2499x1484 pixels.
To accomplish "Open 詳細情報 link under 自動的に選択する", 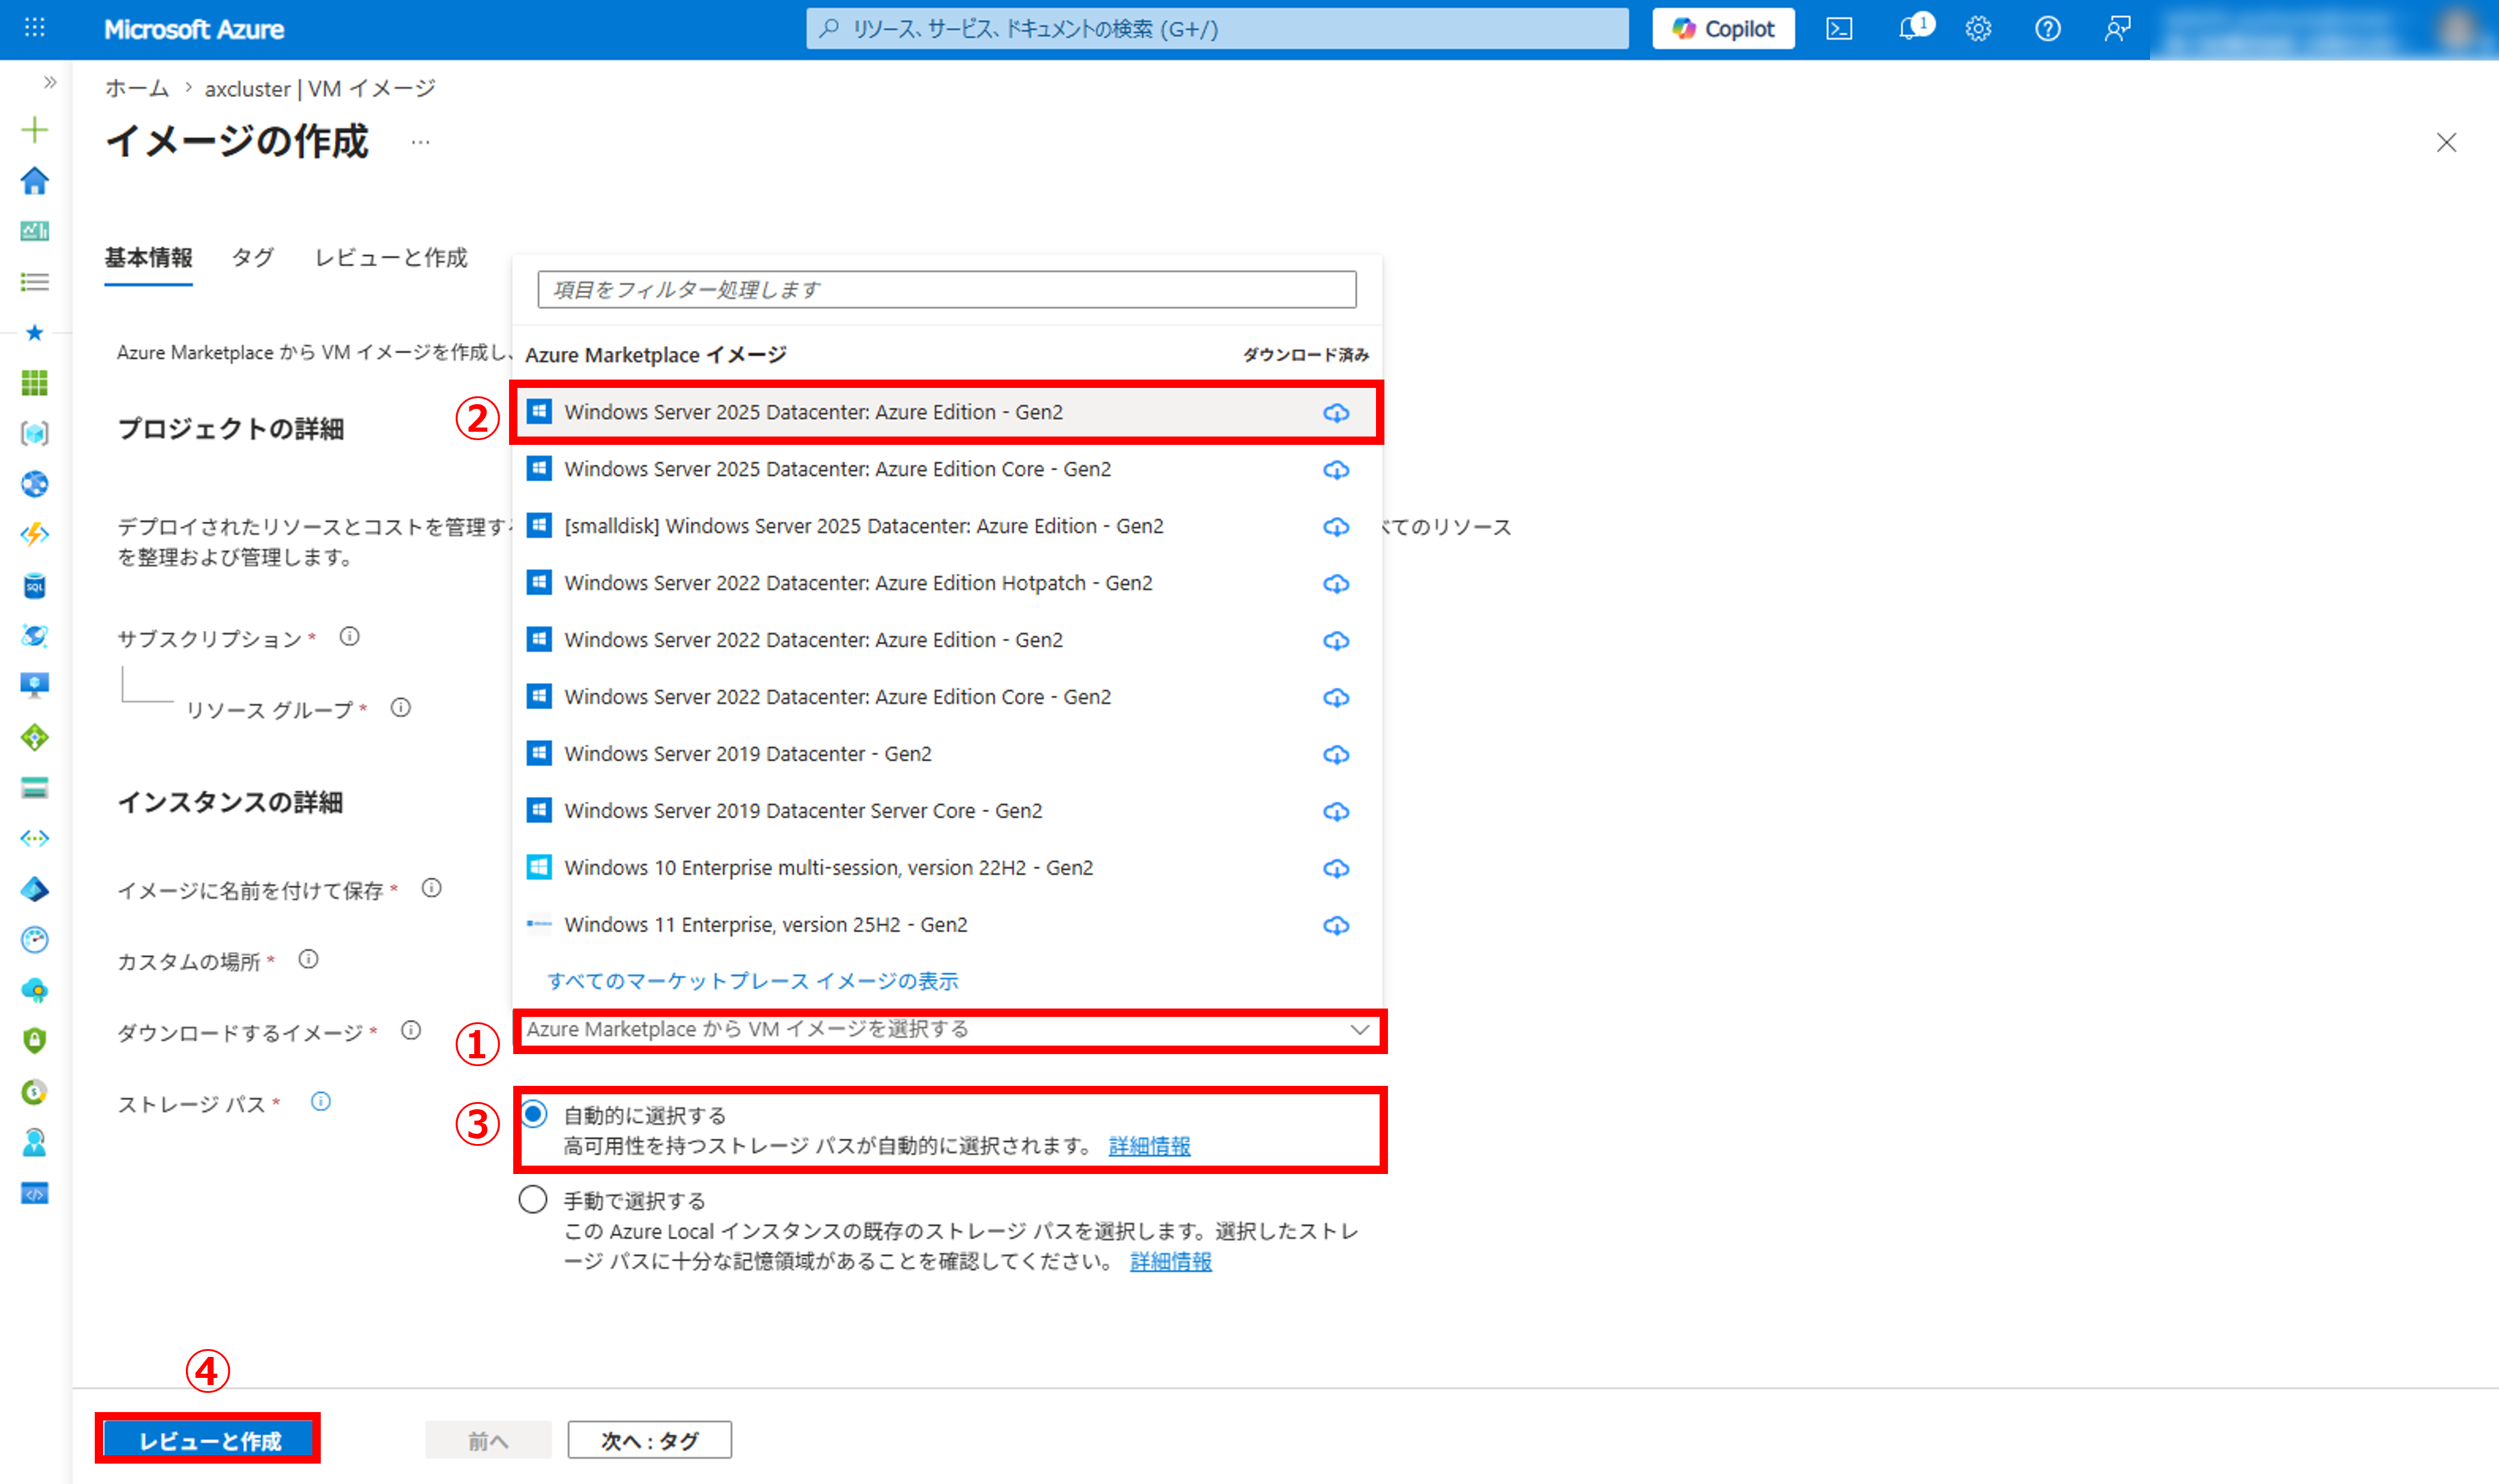I will point(1150,1146).
